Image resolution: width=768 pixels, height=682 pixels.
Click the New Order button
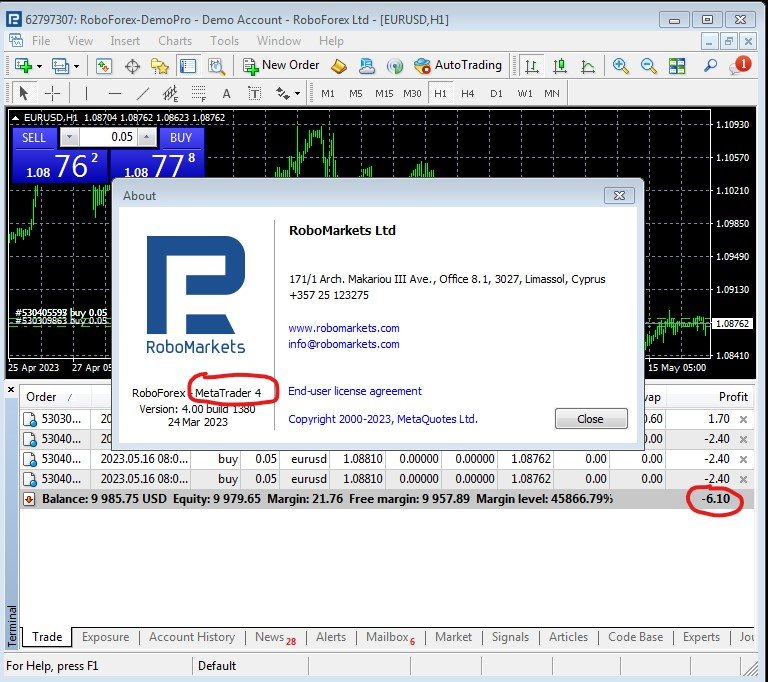pos(281,66)
